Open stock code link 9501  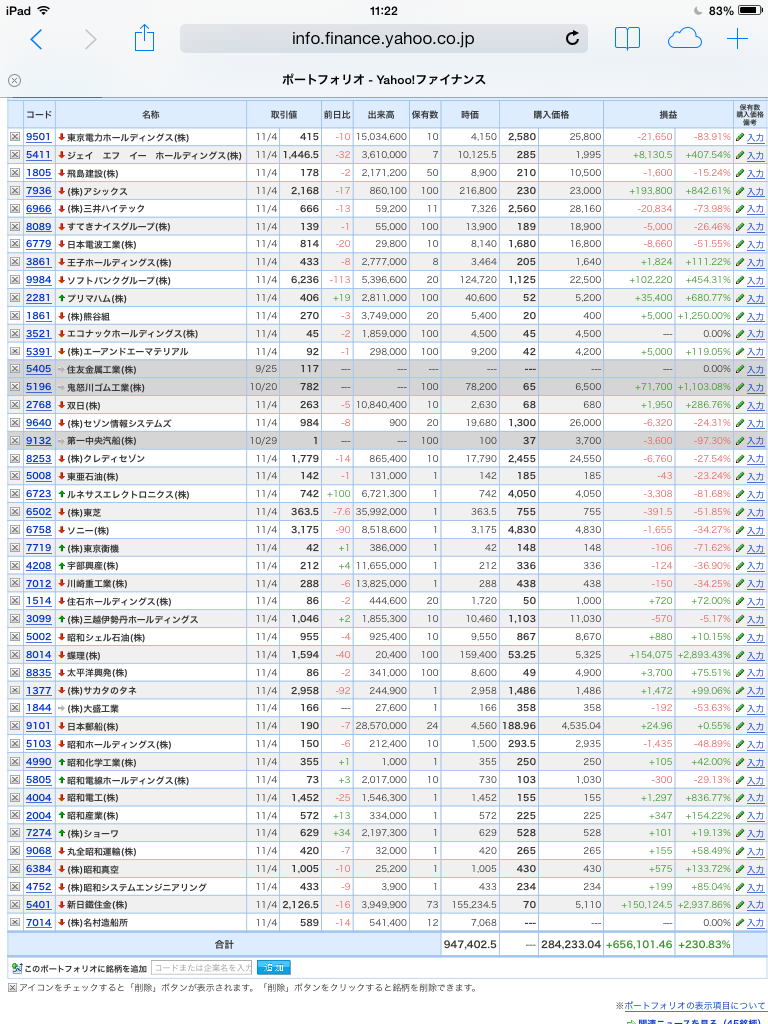(39, 136)
